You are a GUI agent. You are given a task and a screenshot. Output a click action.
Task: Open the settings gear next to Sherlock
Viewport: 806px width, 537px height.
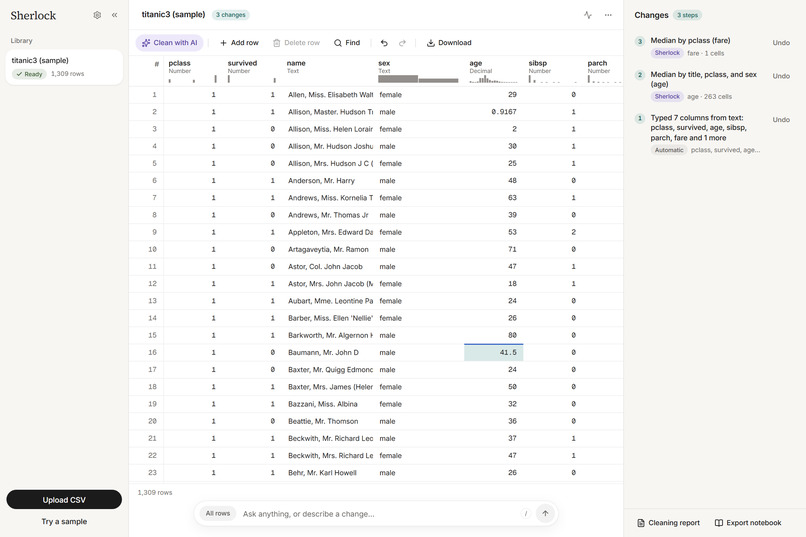tap(97, 15)
